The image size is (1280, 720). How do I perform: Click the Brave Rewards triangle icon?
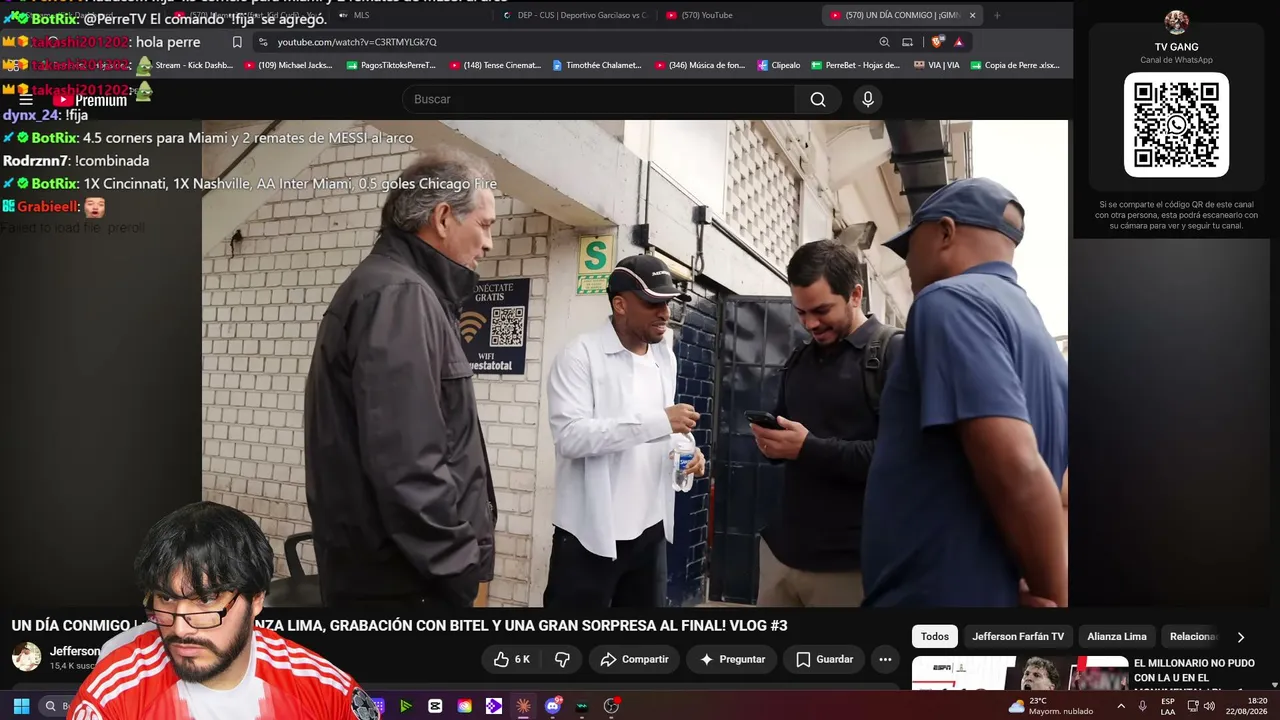959,42
